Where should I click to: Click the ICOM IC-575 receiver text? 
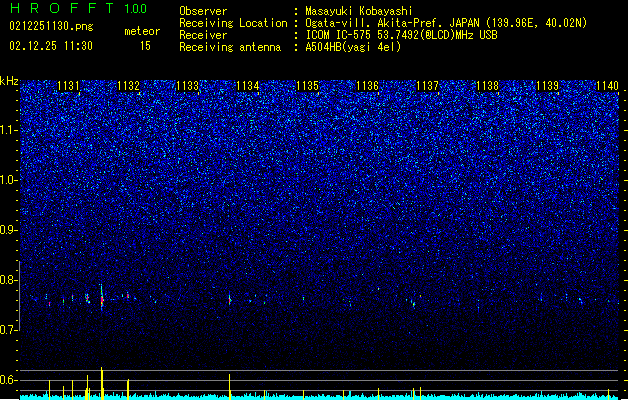(401, 35)
